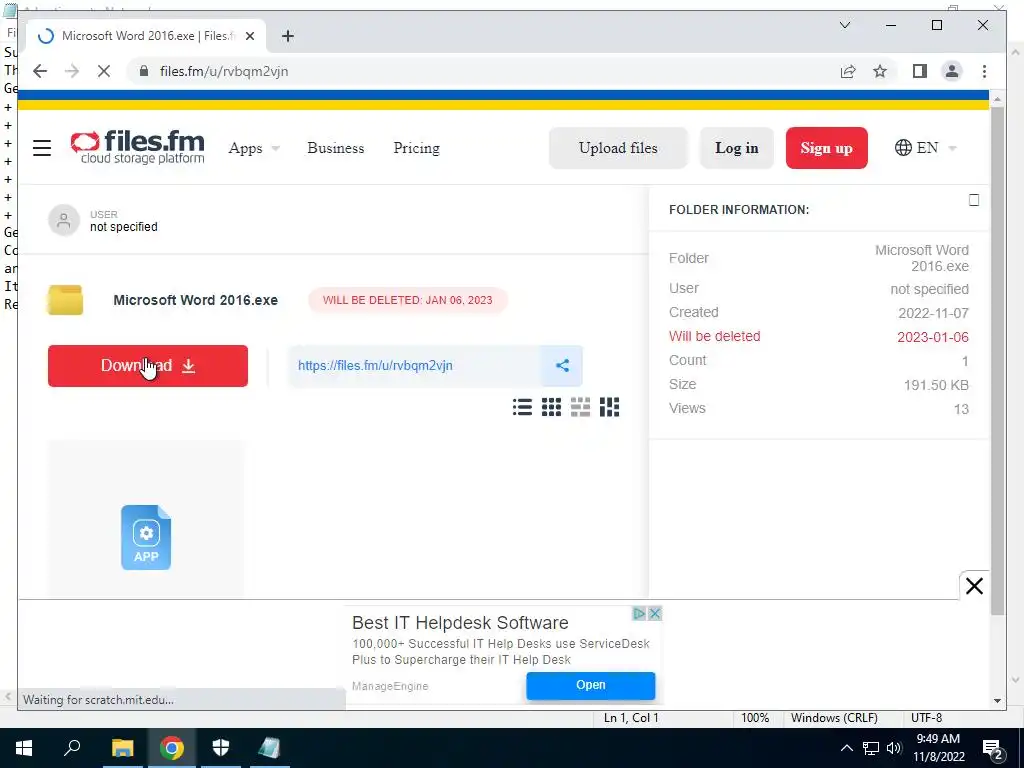Screen dimensions: 1024x768
Task: Click the files.fm share link field
Action: click(x=415, y=366)
